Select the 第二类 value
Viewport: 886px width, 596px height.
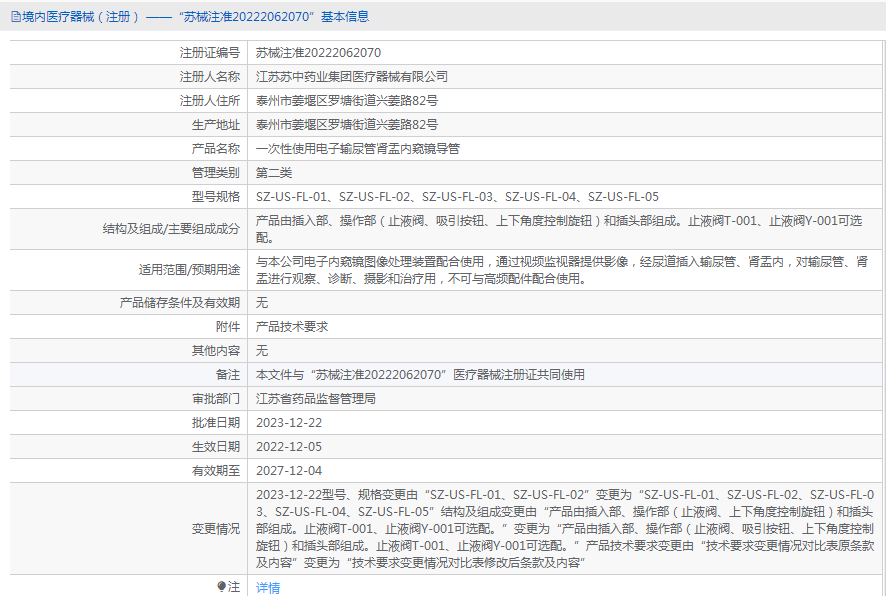click(x=273, y=172)
